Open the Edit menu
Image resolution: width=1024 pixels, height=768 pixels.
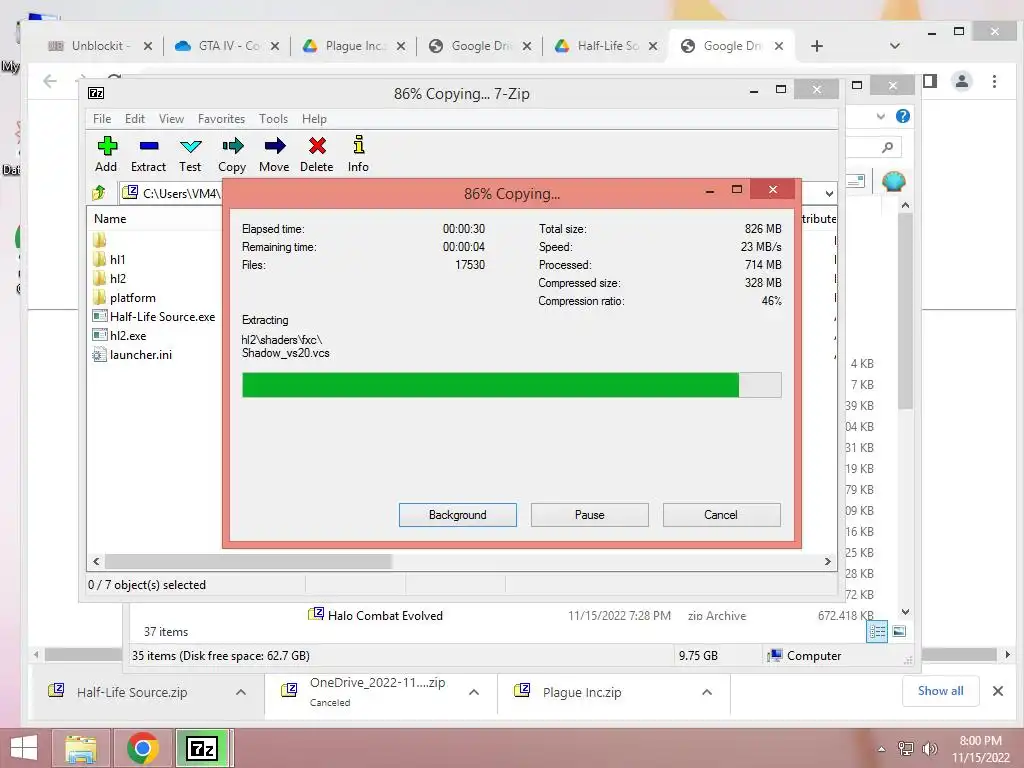pos(135,119)
